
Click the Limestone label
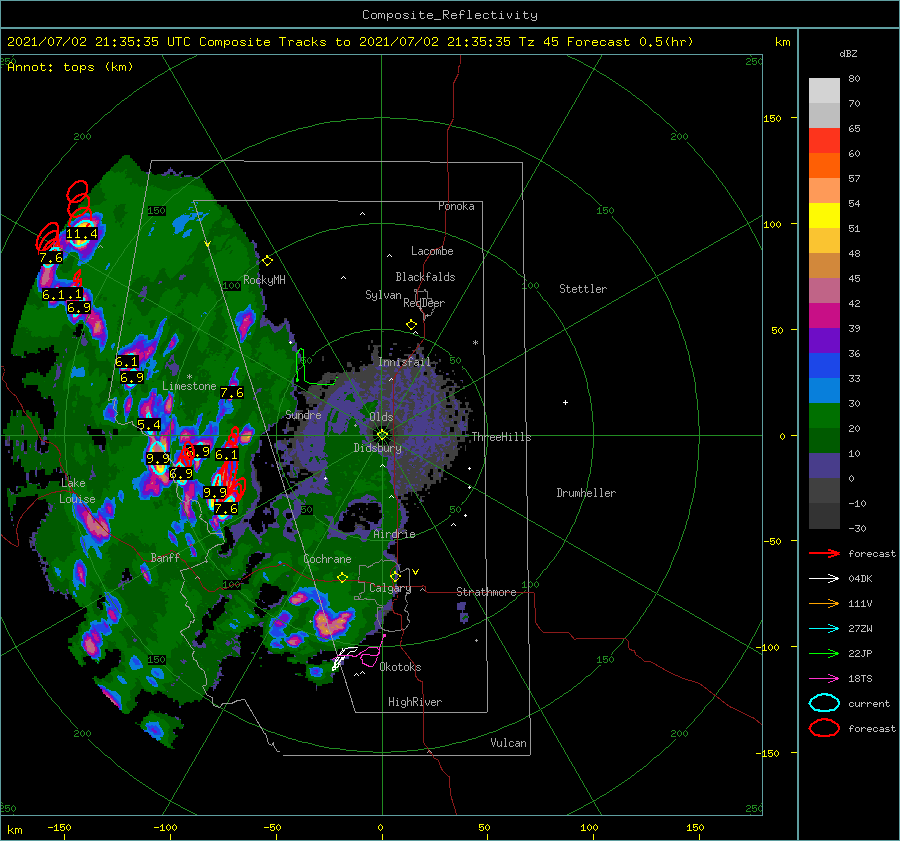pos(189,386)
